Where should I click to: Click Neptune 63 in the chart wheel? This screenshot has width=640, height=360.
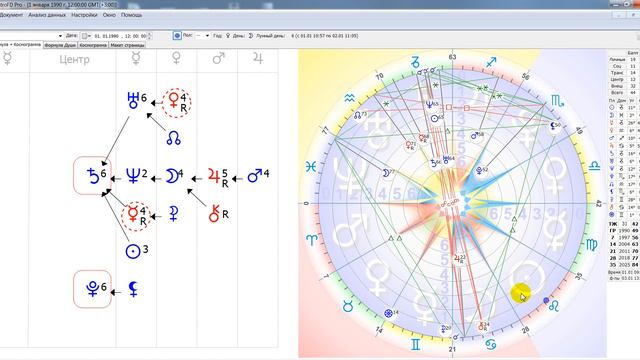point(431,105)
